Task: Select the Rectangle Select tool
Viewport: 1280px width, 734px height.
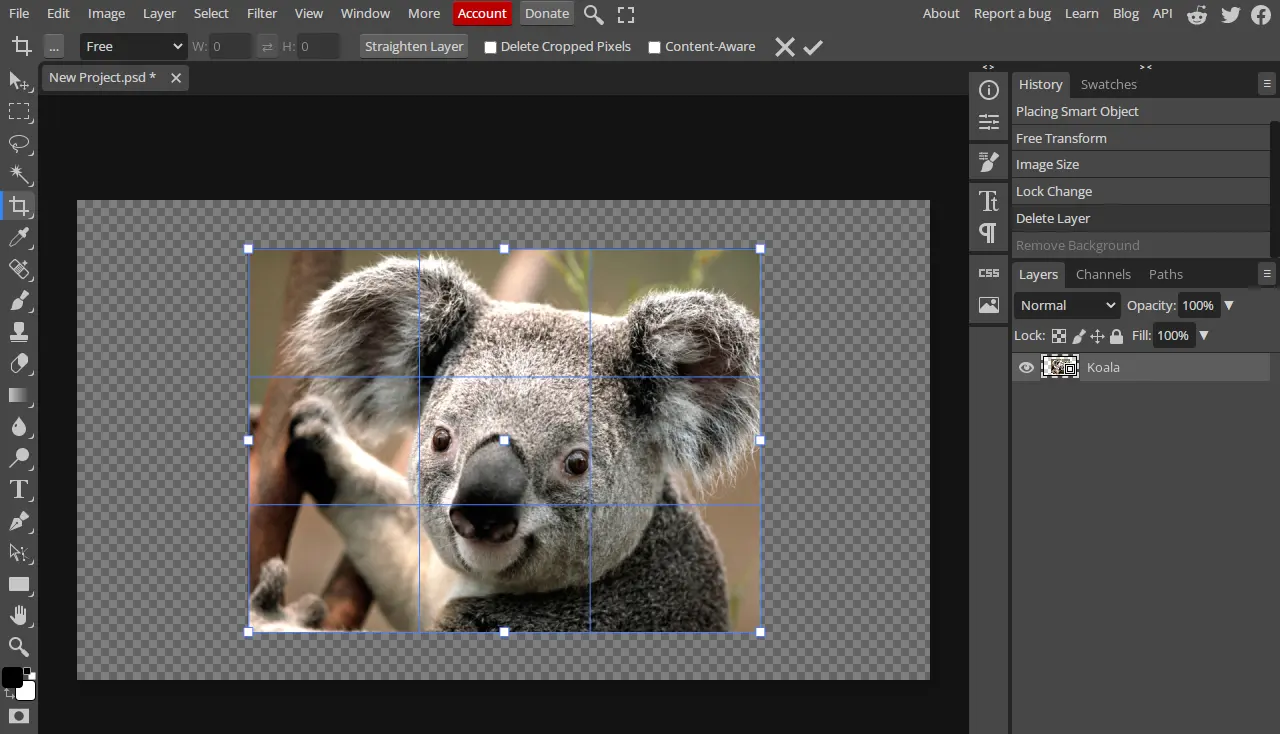Action: 19,111
